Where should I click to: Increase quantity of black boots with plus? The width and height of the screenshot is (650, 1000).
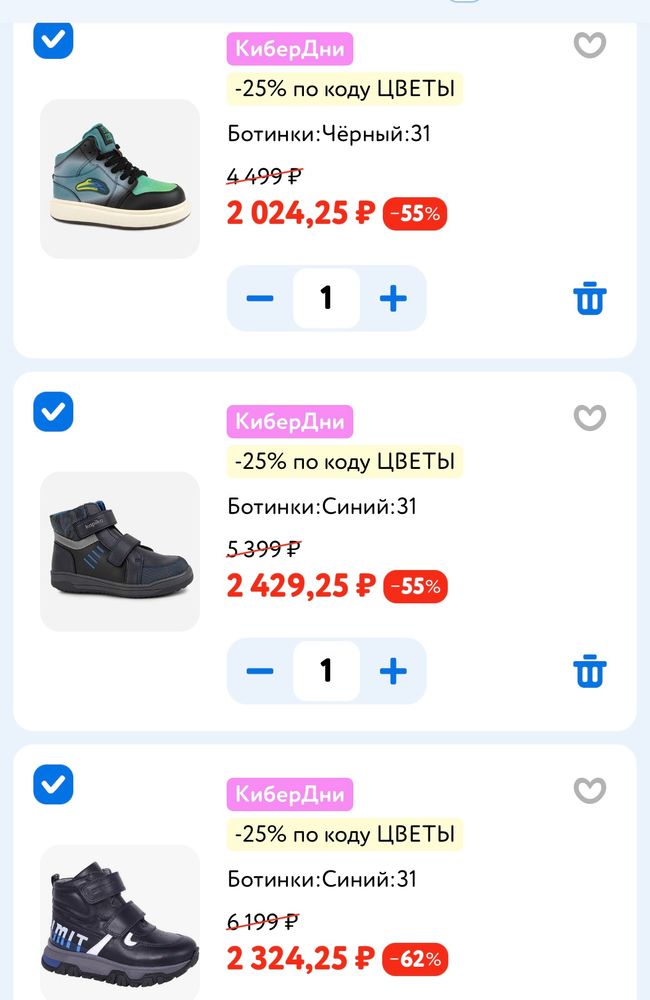[394, 297]
